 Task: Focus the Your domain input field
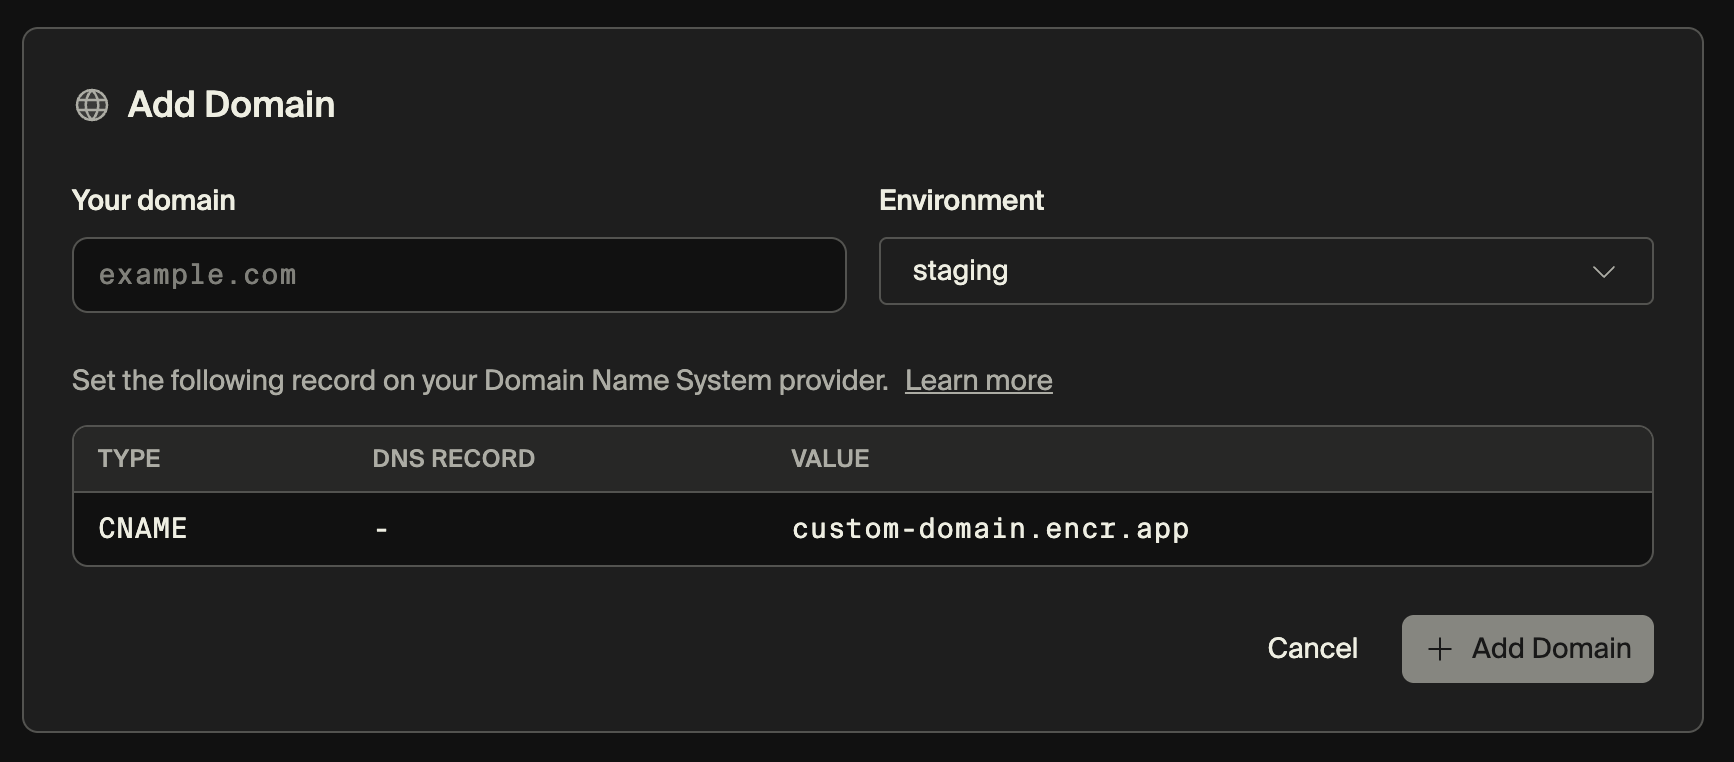[459, 275]
